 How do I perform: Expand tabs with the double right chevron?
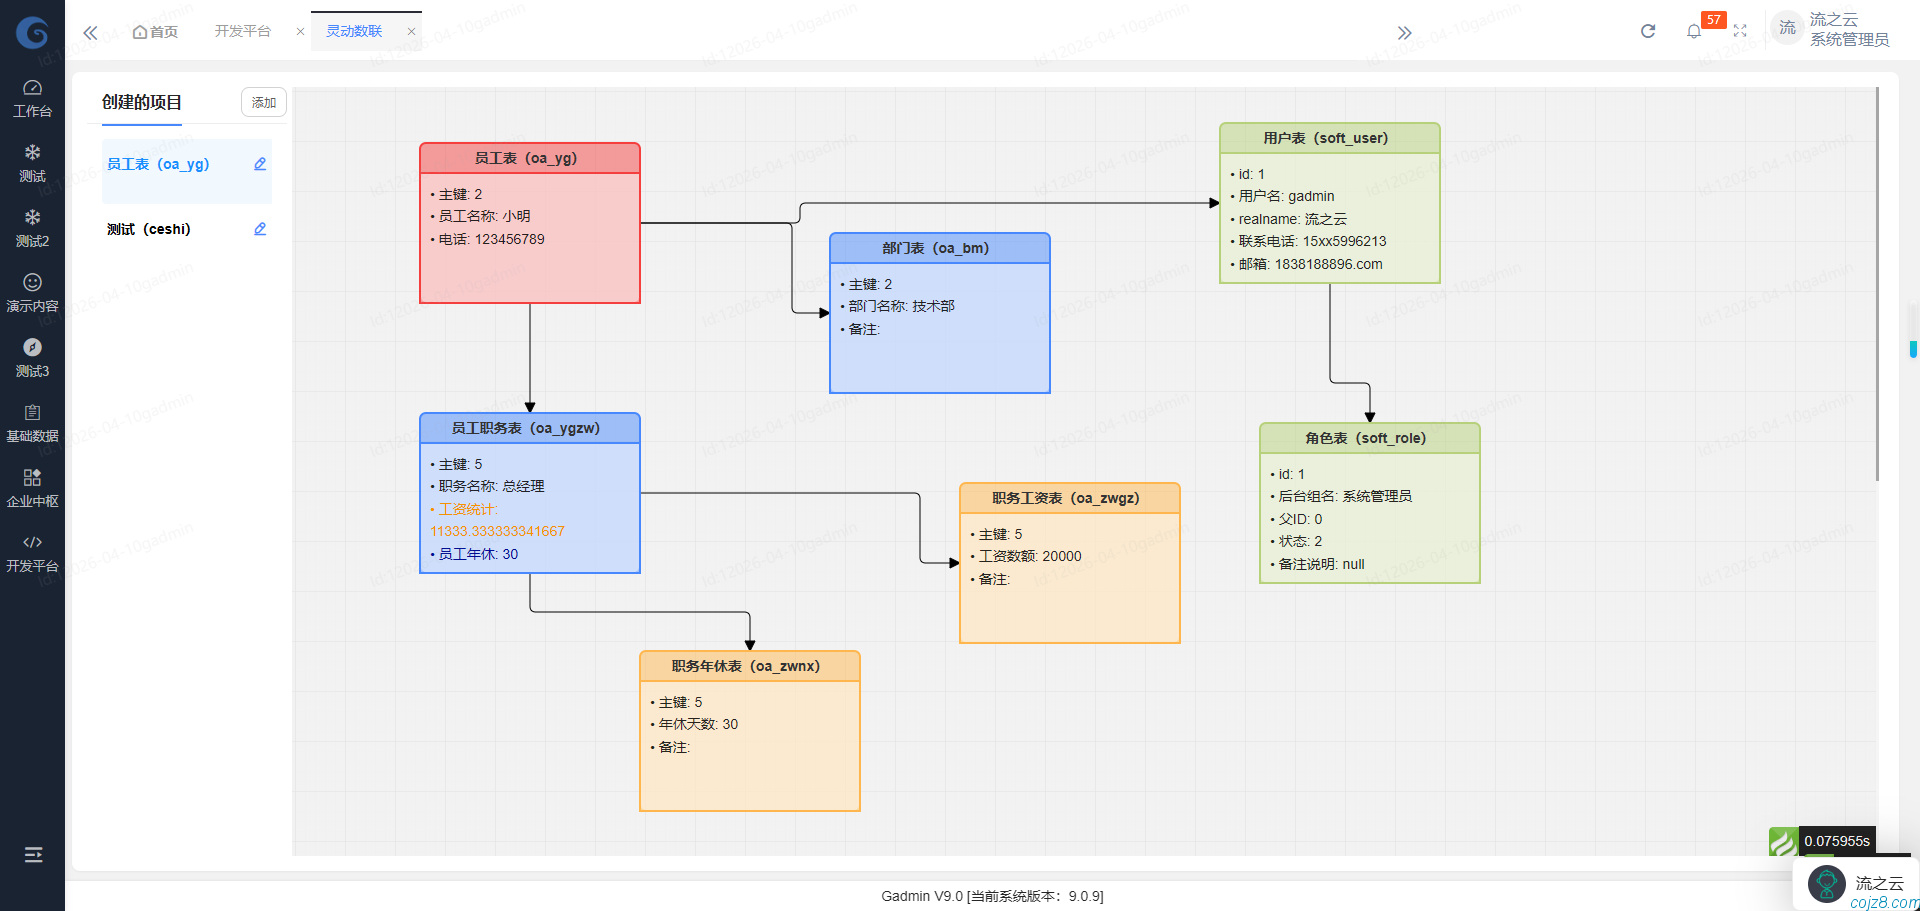pyautogui.click(x=1404, y=32)
